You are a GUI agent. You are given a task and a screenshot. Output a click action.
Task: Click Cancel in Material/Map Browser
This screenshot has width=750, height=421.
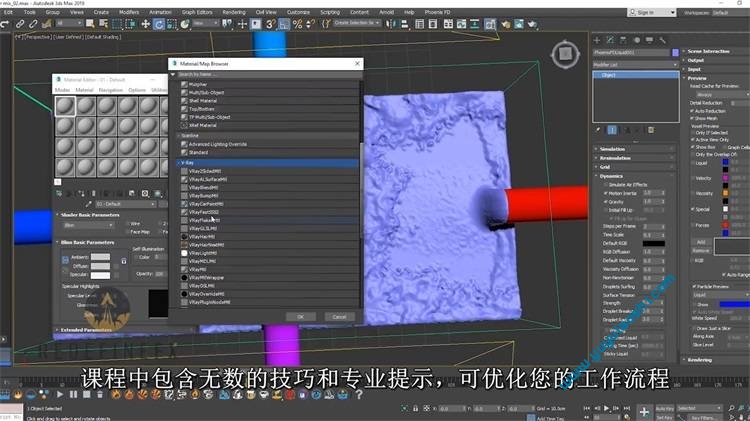[x=339, y=317]
